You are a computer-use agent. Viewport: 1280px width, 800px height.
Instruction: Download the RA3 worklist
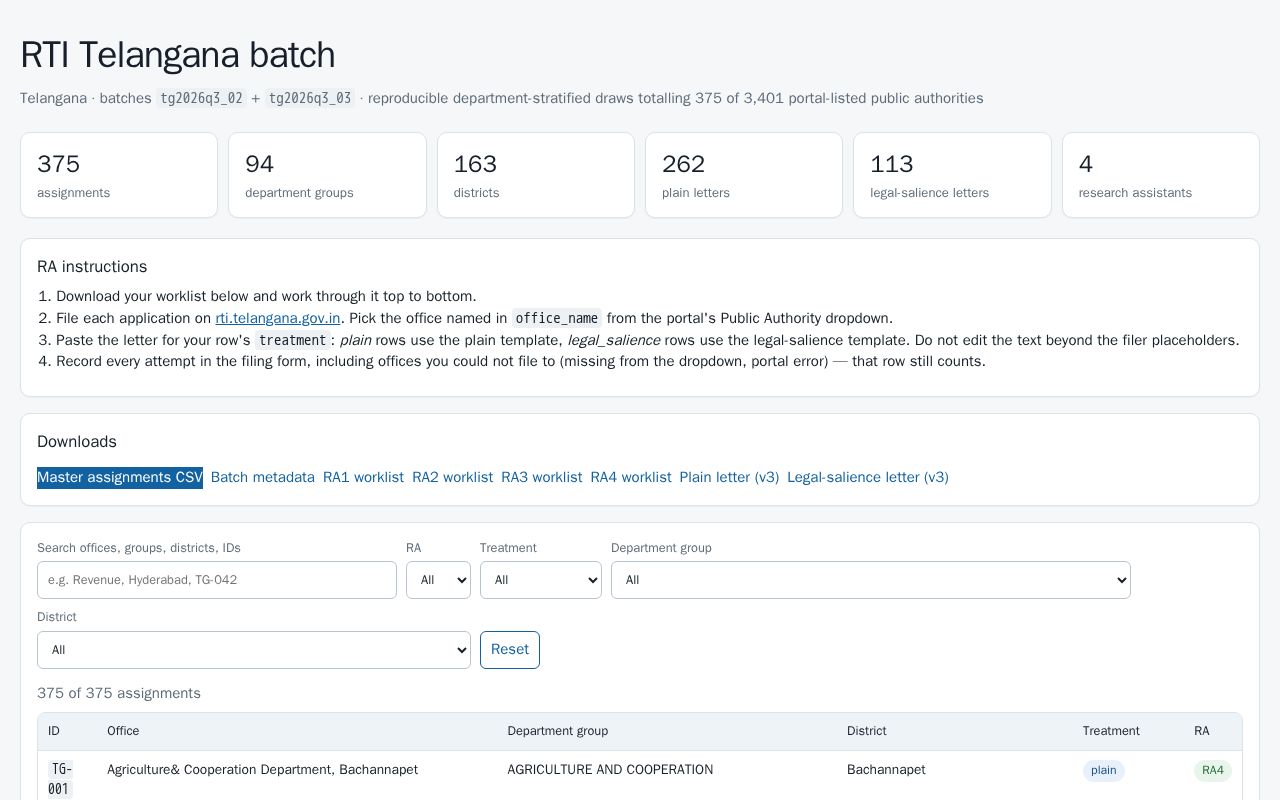click(x=541, y=478)
